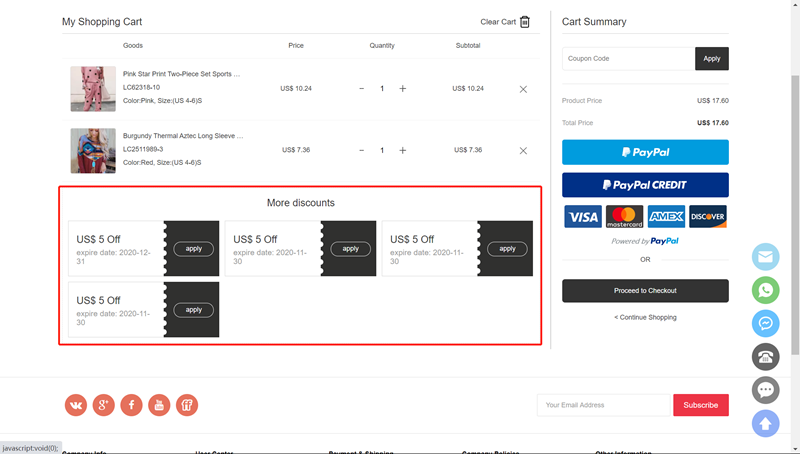
Task: Open the YouTube social icon
Action: (x=159, y=405)
